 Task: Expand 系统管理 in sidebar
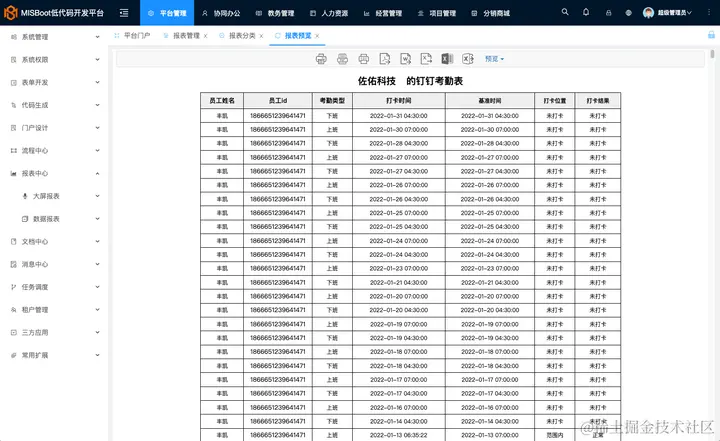[55, 37]
